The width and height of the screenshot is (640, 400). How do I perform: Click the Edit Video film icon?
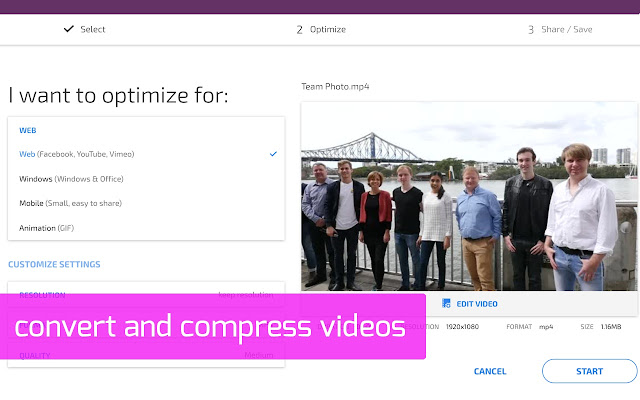(x=446, y=303)
